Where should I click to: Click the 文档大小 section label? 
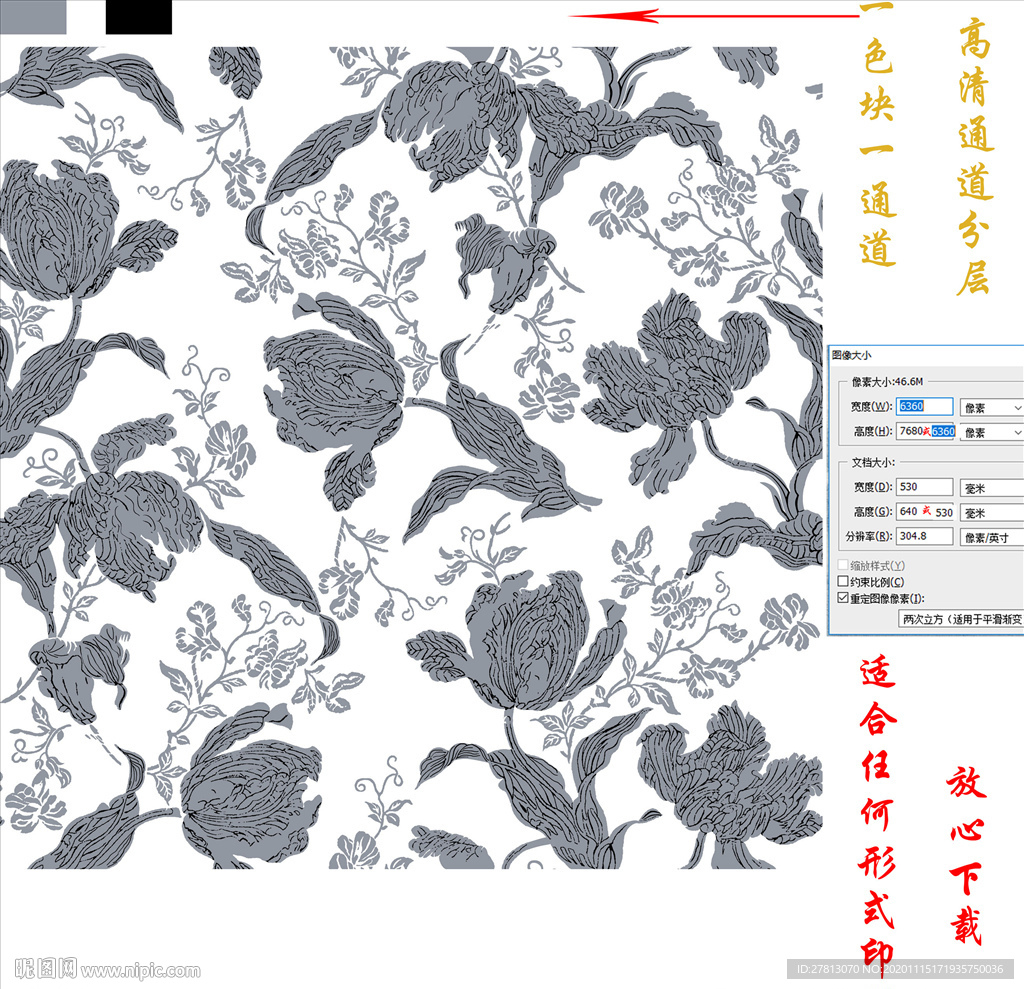pyautogui.click(x=873, y=462)
